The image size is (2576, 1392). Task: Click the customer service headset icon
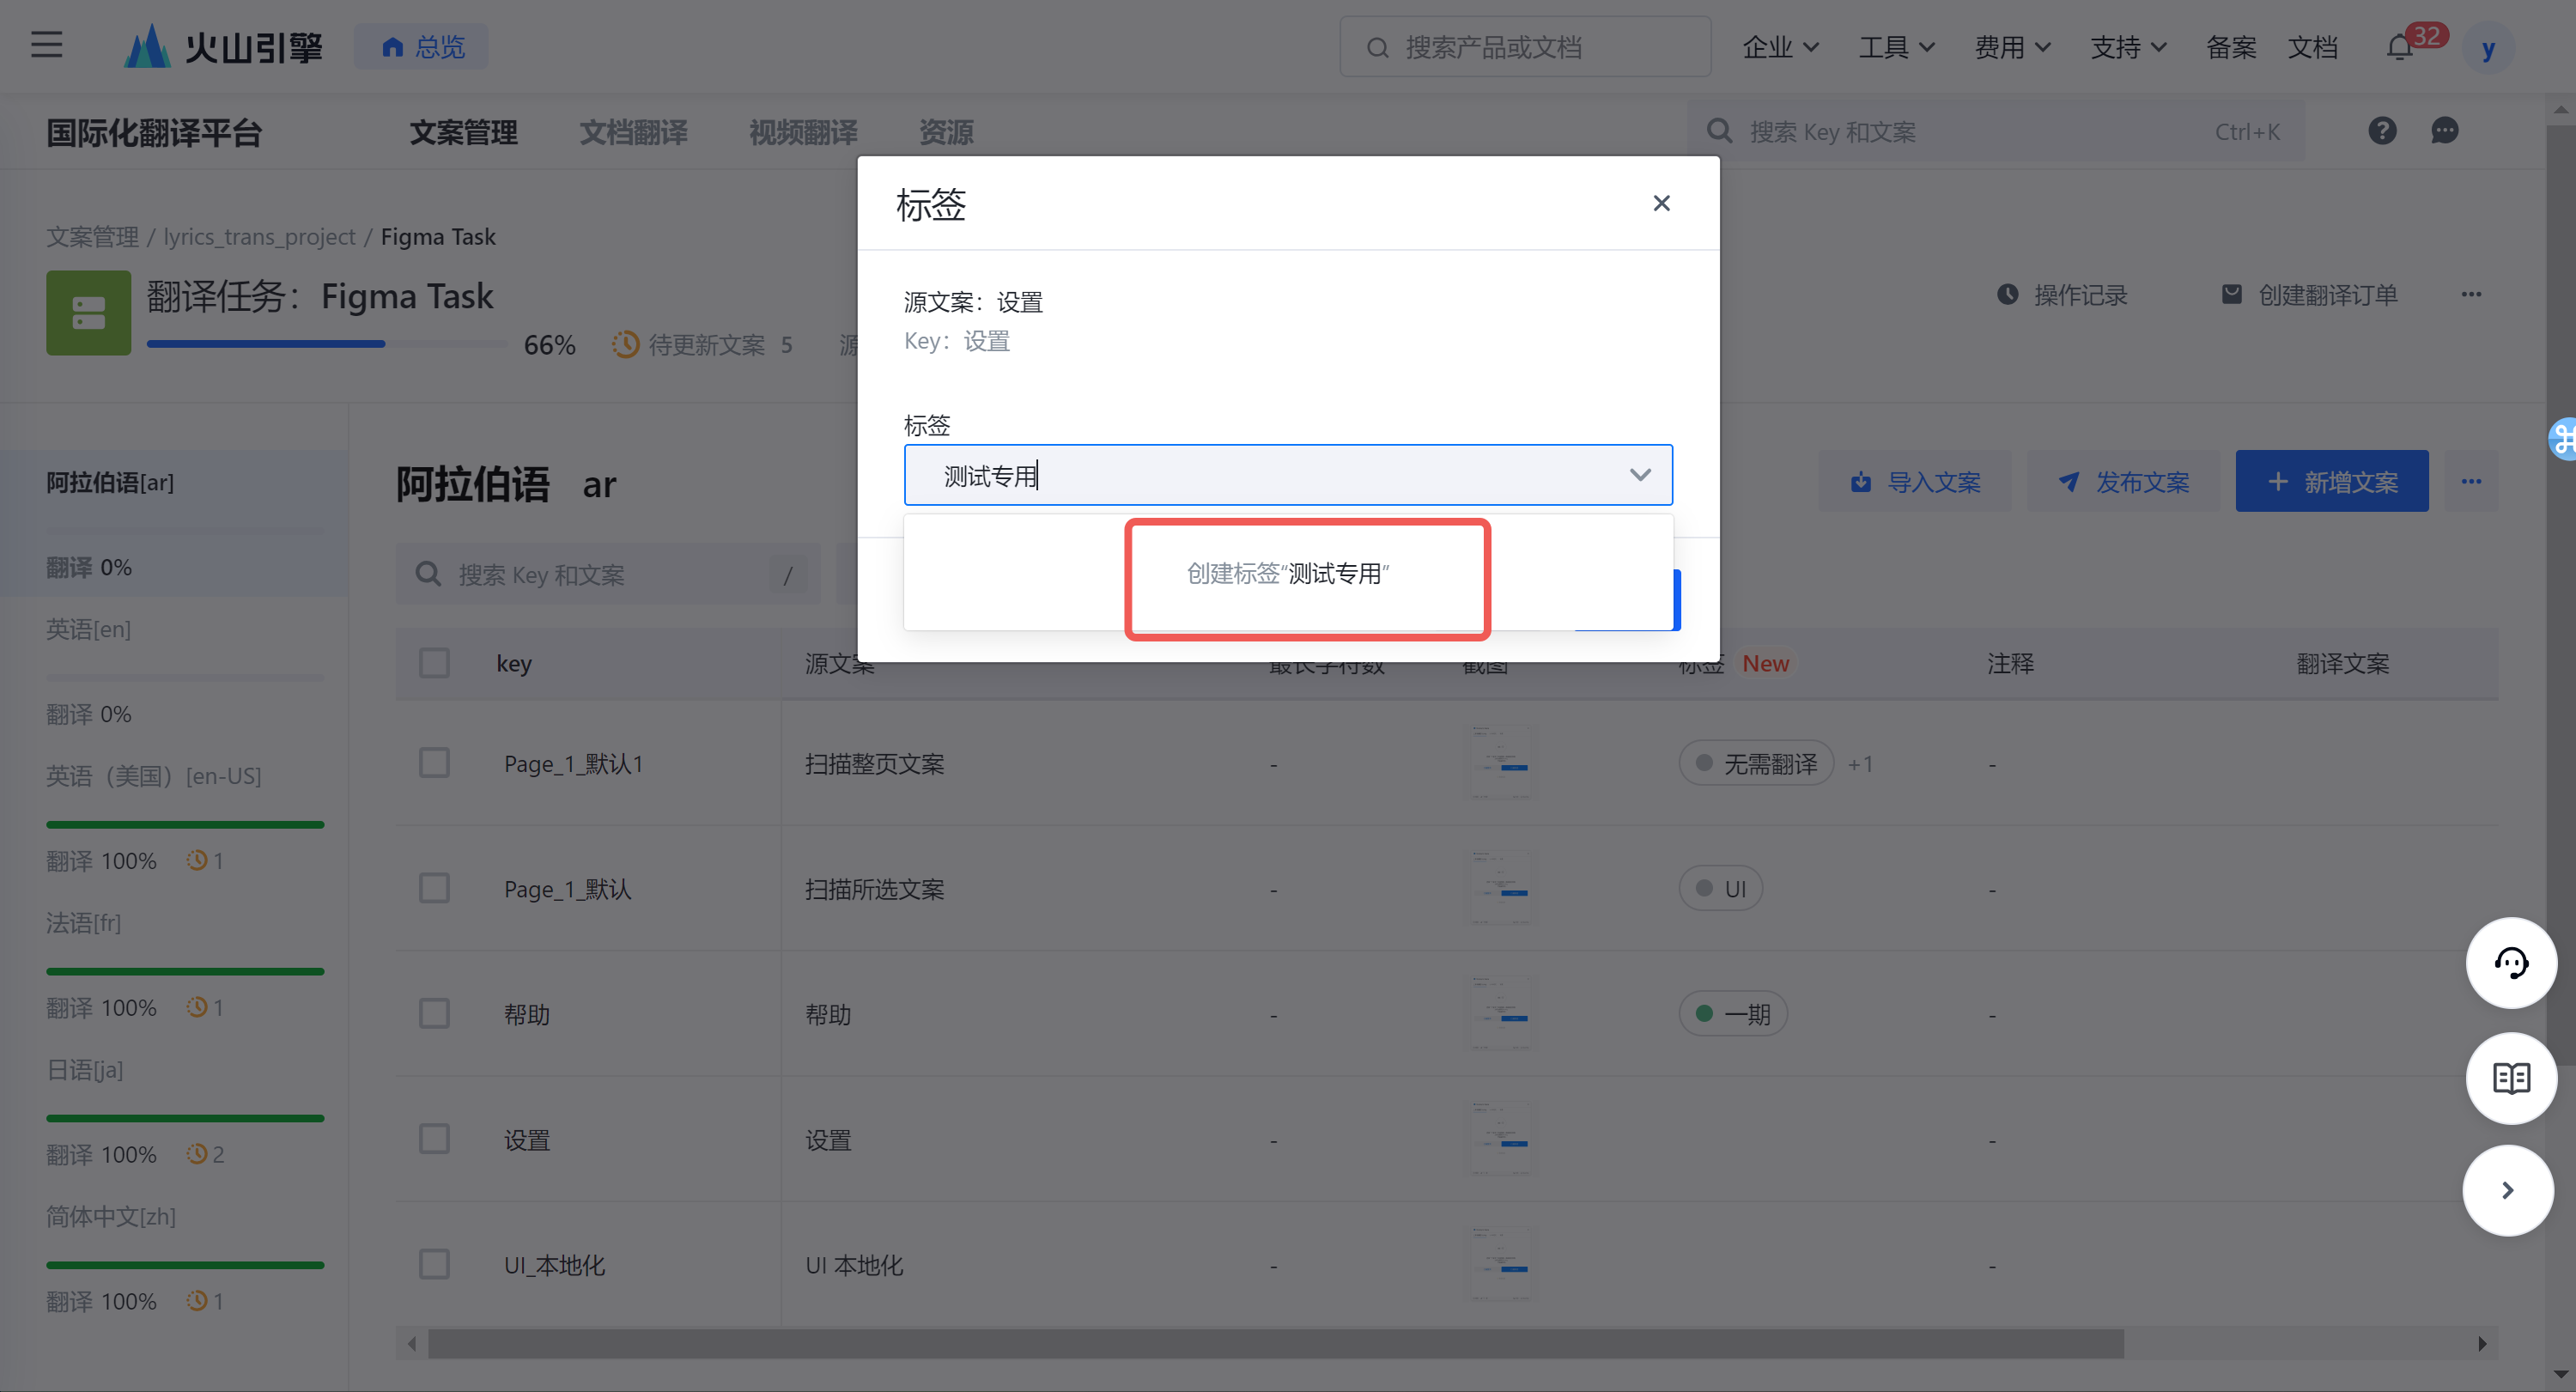[2511, 963]
